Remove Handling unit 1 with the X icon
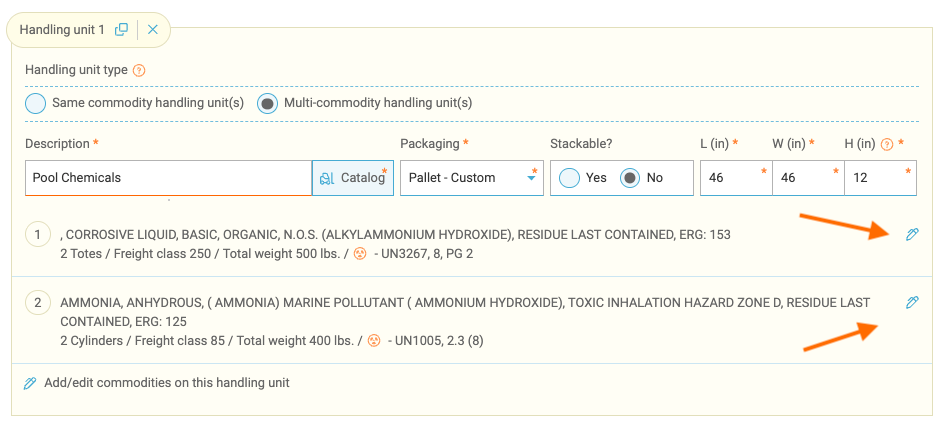943x425 pixels. pos(153,29)
